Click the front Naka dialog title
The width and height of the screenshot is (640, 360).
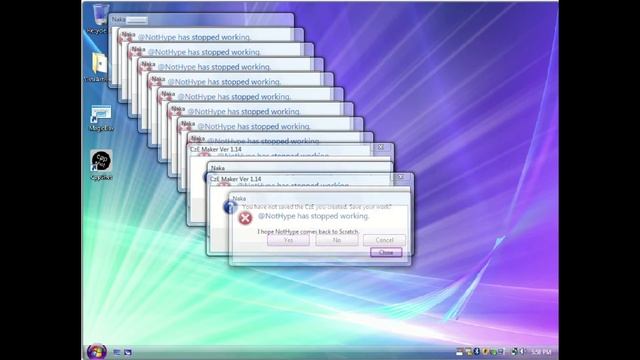[239, 198]
